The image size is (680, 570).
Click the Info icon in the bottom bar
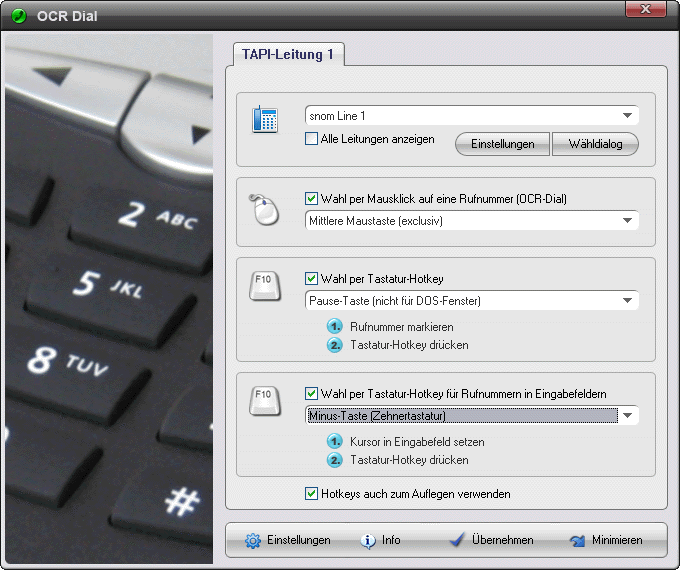(x=368, y=540)
